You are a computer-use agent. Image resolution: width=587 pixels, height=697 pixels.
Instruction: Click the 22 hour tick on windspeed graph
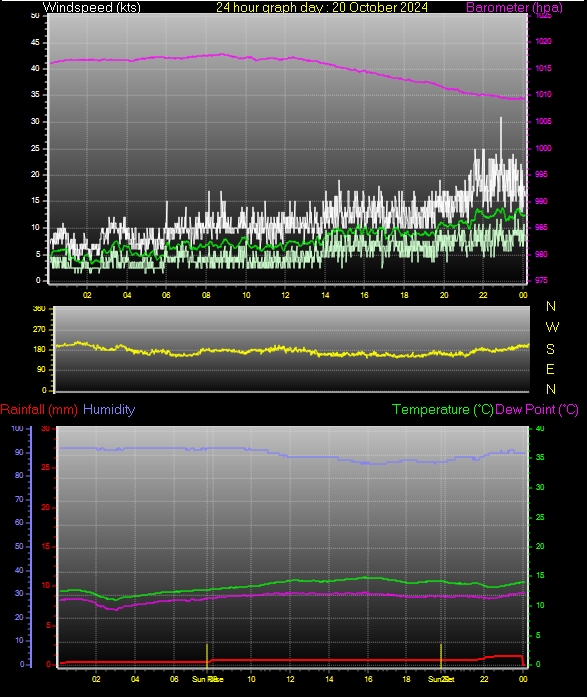[483, 295]
